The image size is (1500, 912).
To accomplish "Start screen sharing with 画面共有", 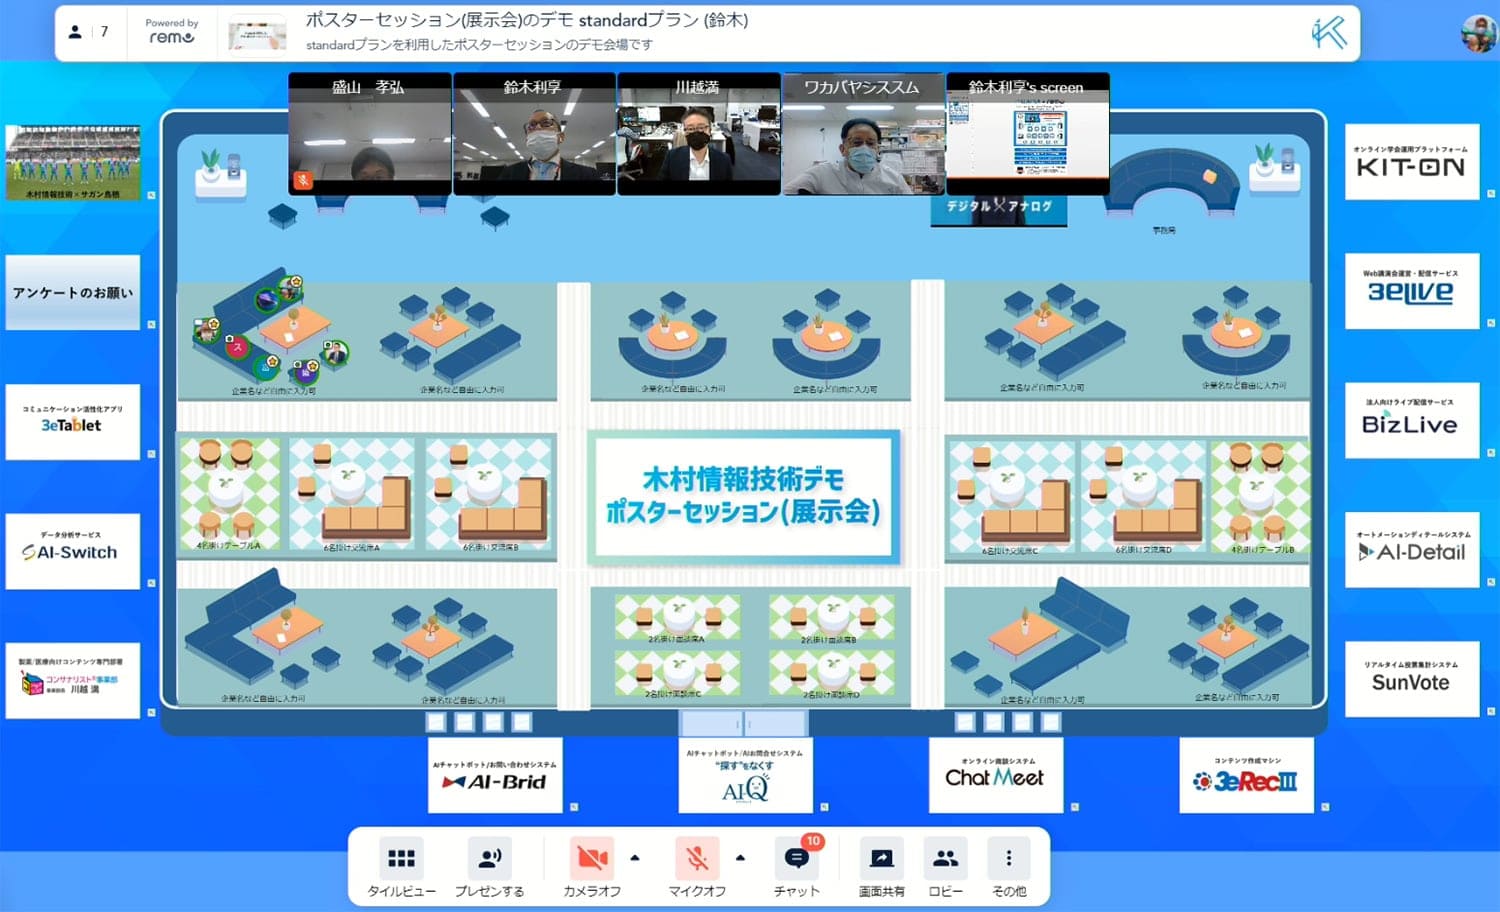I will (x=881, y=868).
